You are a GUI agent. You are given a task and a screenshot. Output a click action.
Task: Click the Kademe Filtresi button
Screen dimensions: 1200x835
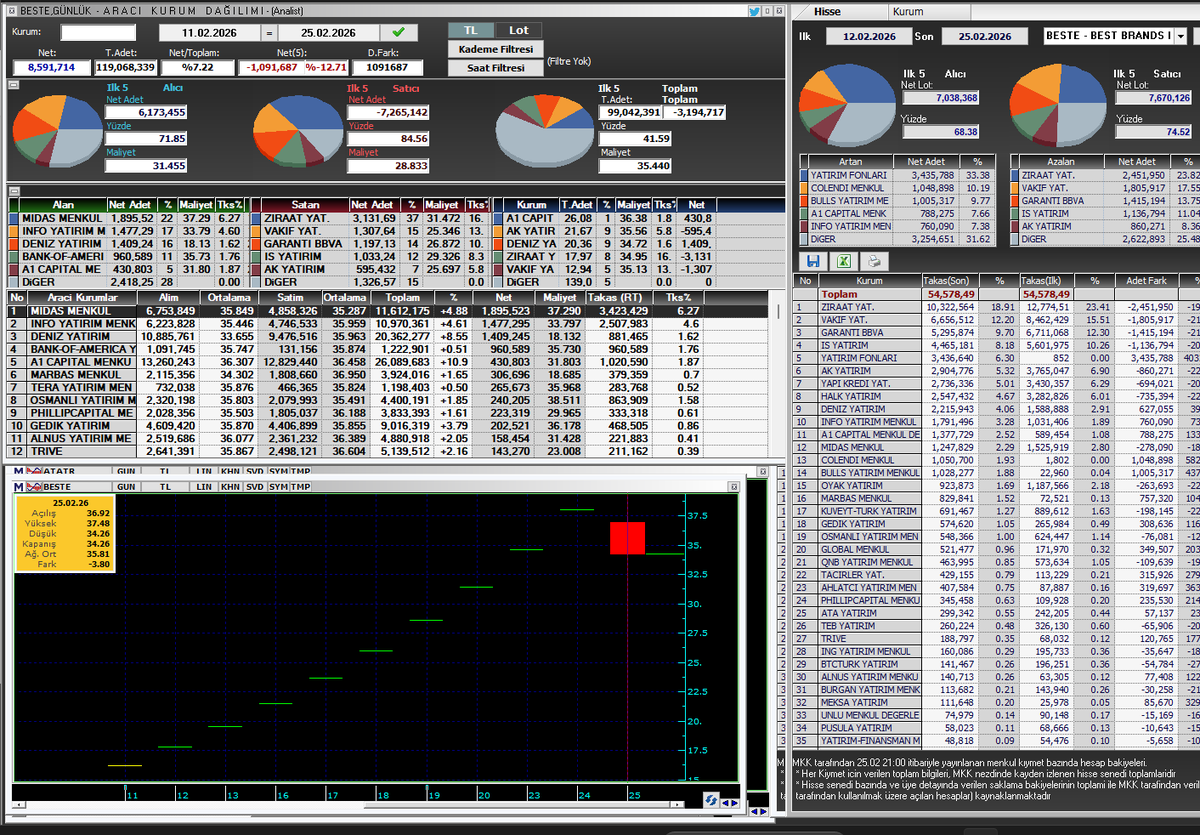click(496, 49)
